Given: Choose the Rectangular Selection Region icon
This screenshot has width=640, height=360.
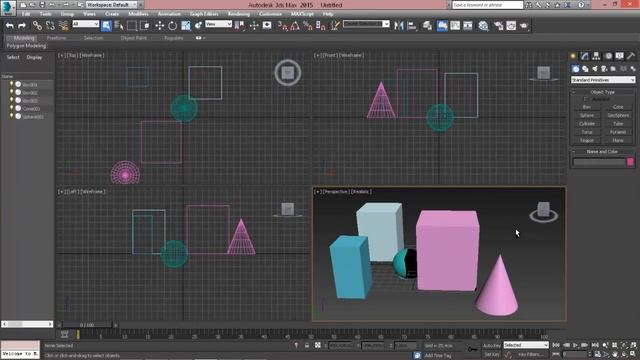Looking at the screenshot, I should tap(132, 25).
